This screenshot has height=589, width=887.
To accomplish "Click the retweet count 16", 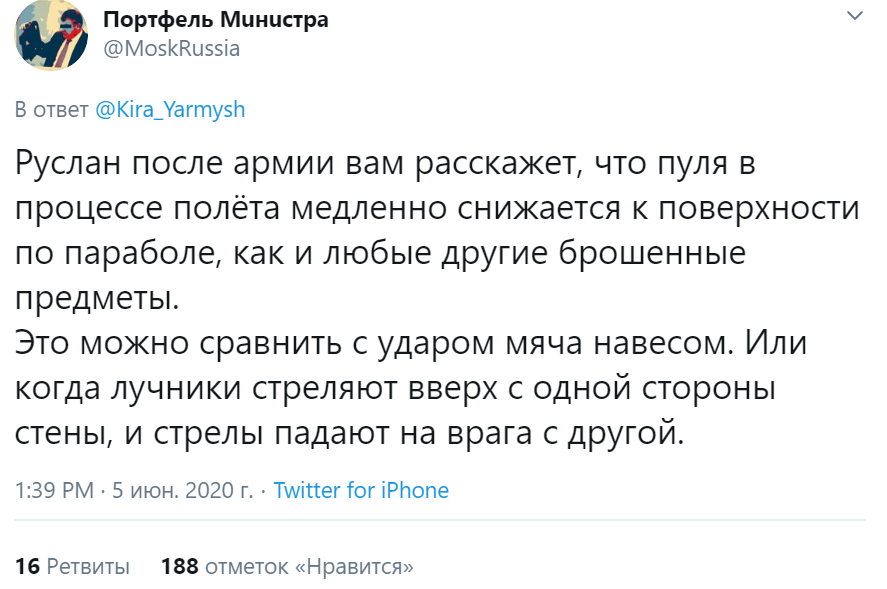I will click(x=27, y=567).
